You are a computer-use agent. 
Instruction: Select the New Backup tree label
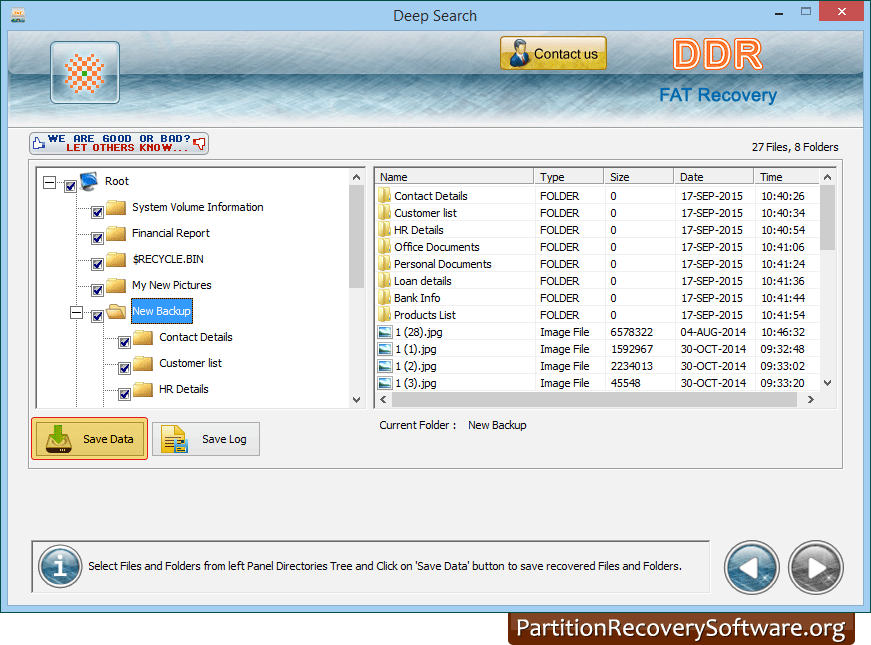pos(162,311)
